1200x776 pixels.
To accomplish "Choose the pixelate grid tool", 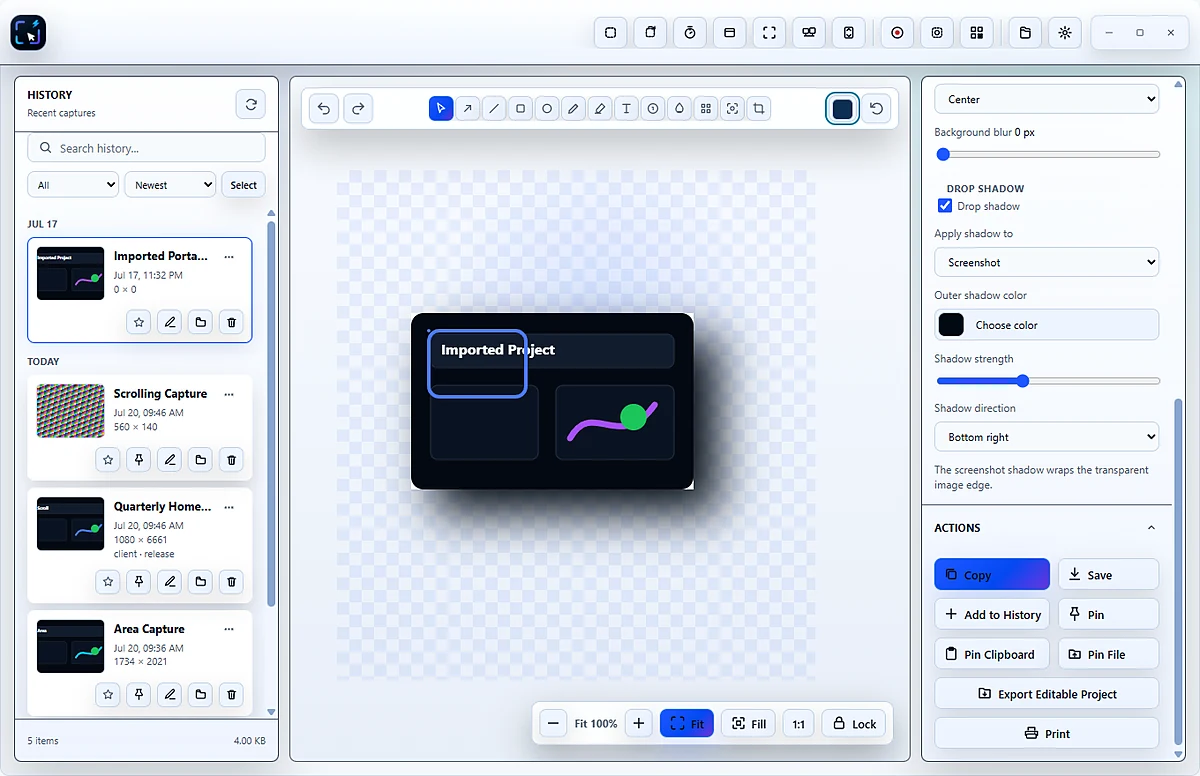I will click(706, 108).
